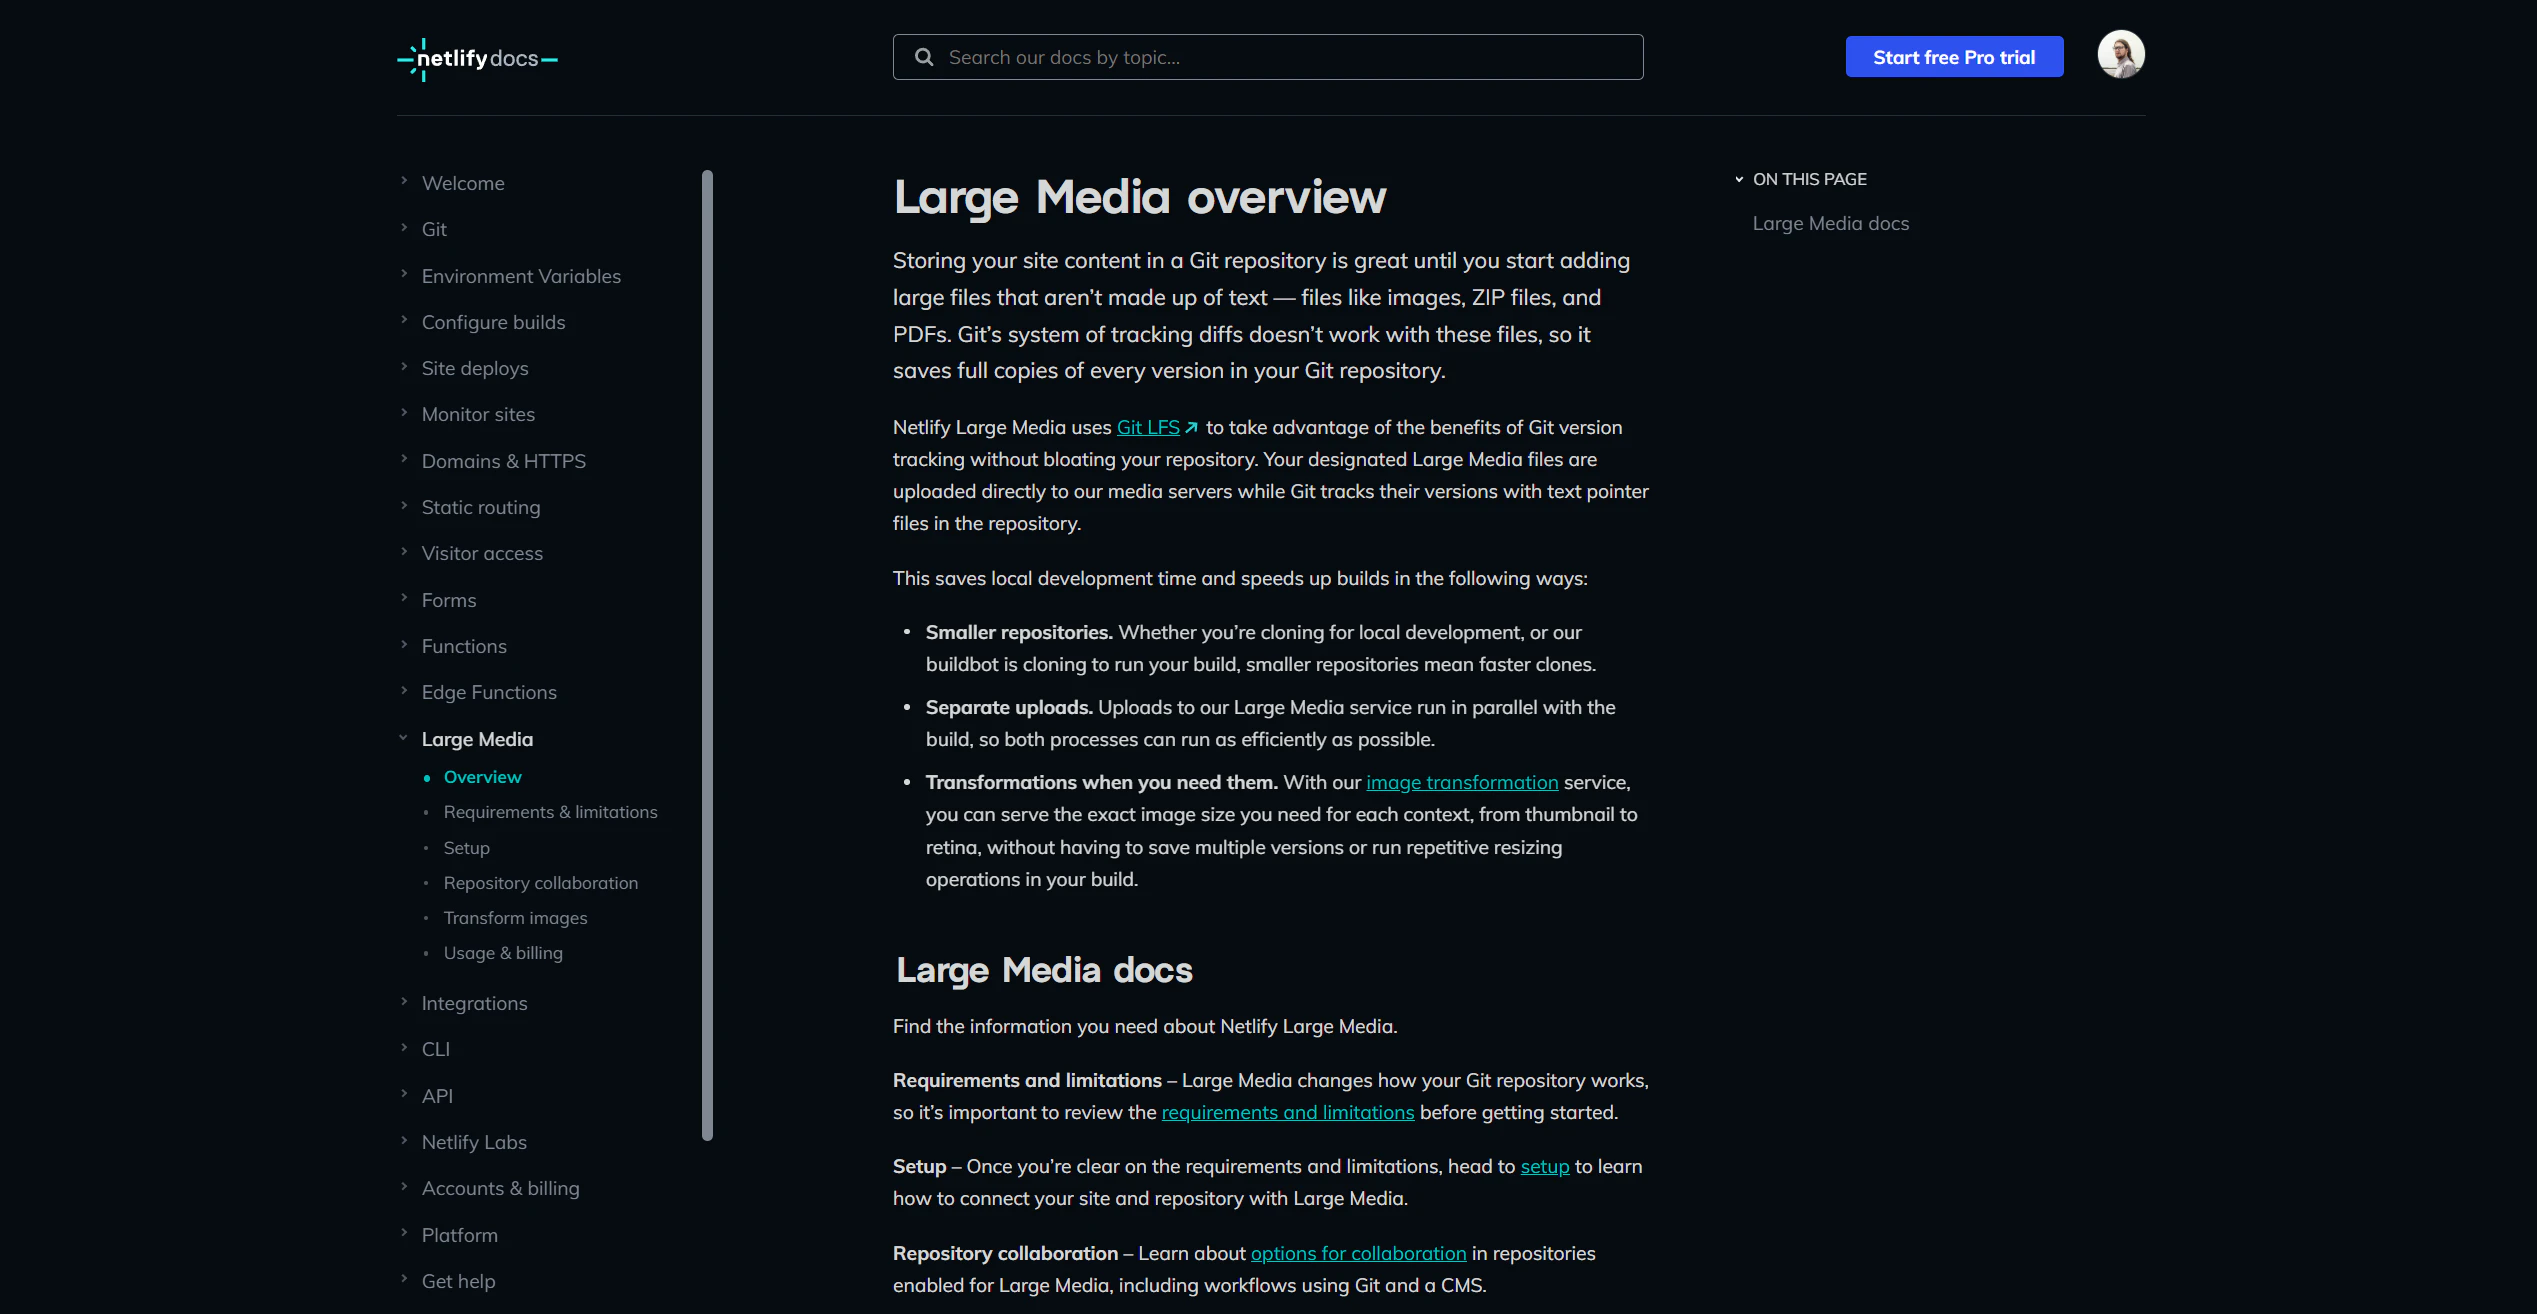The height and width of the screenshot is (1314, 2537).
Task: Open Forms in sidebar
Action: [449, 600]
